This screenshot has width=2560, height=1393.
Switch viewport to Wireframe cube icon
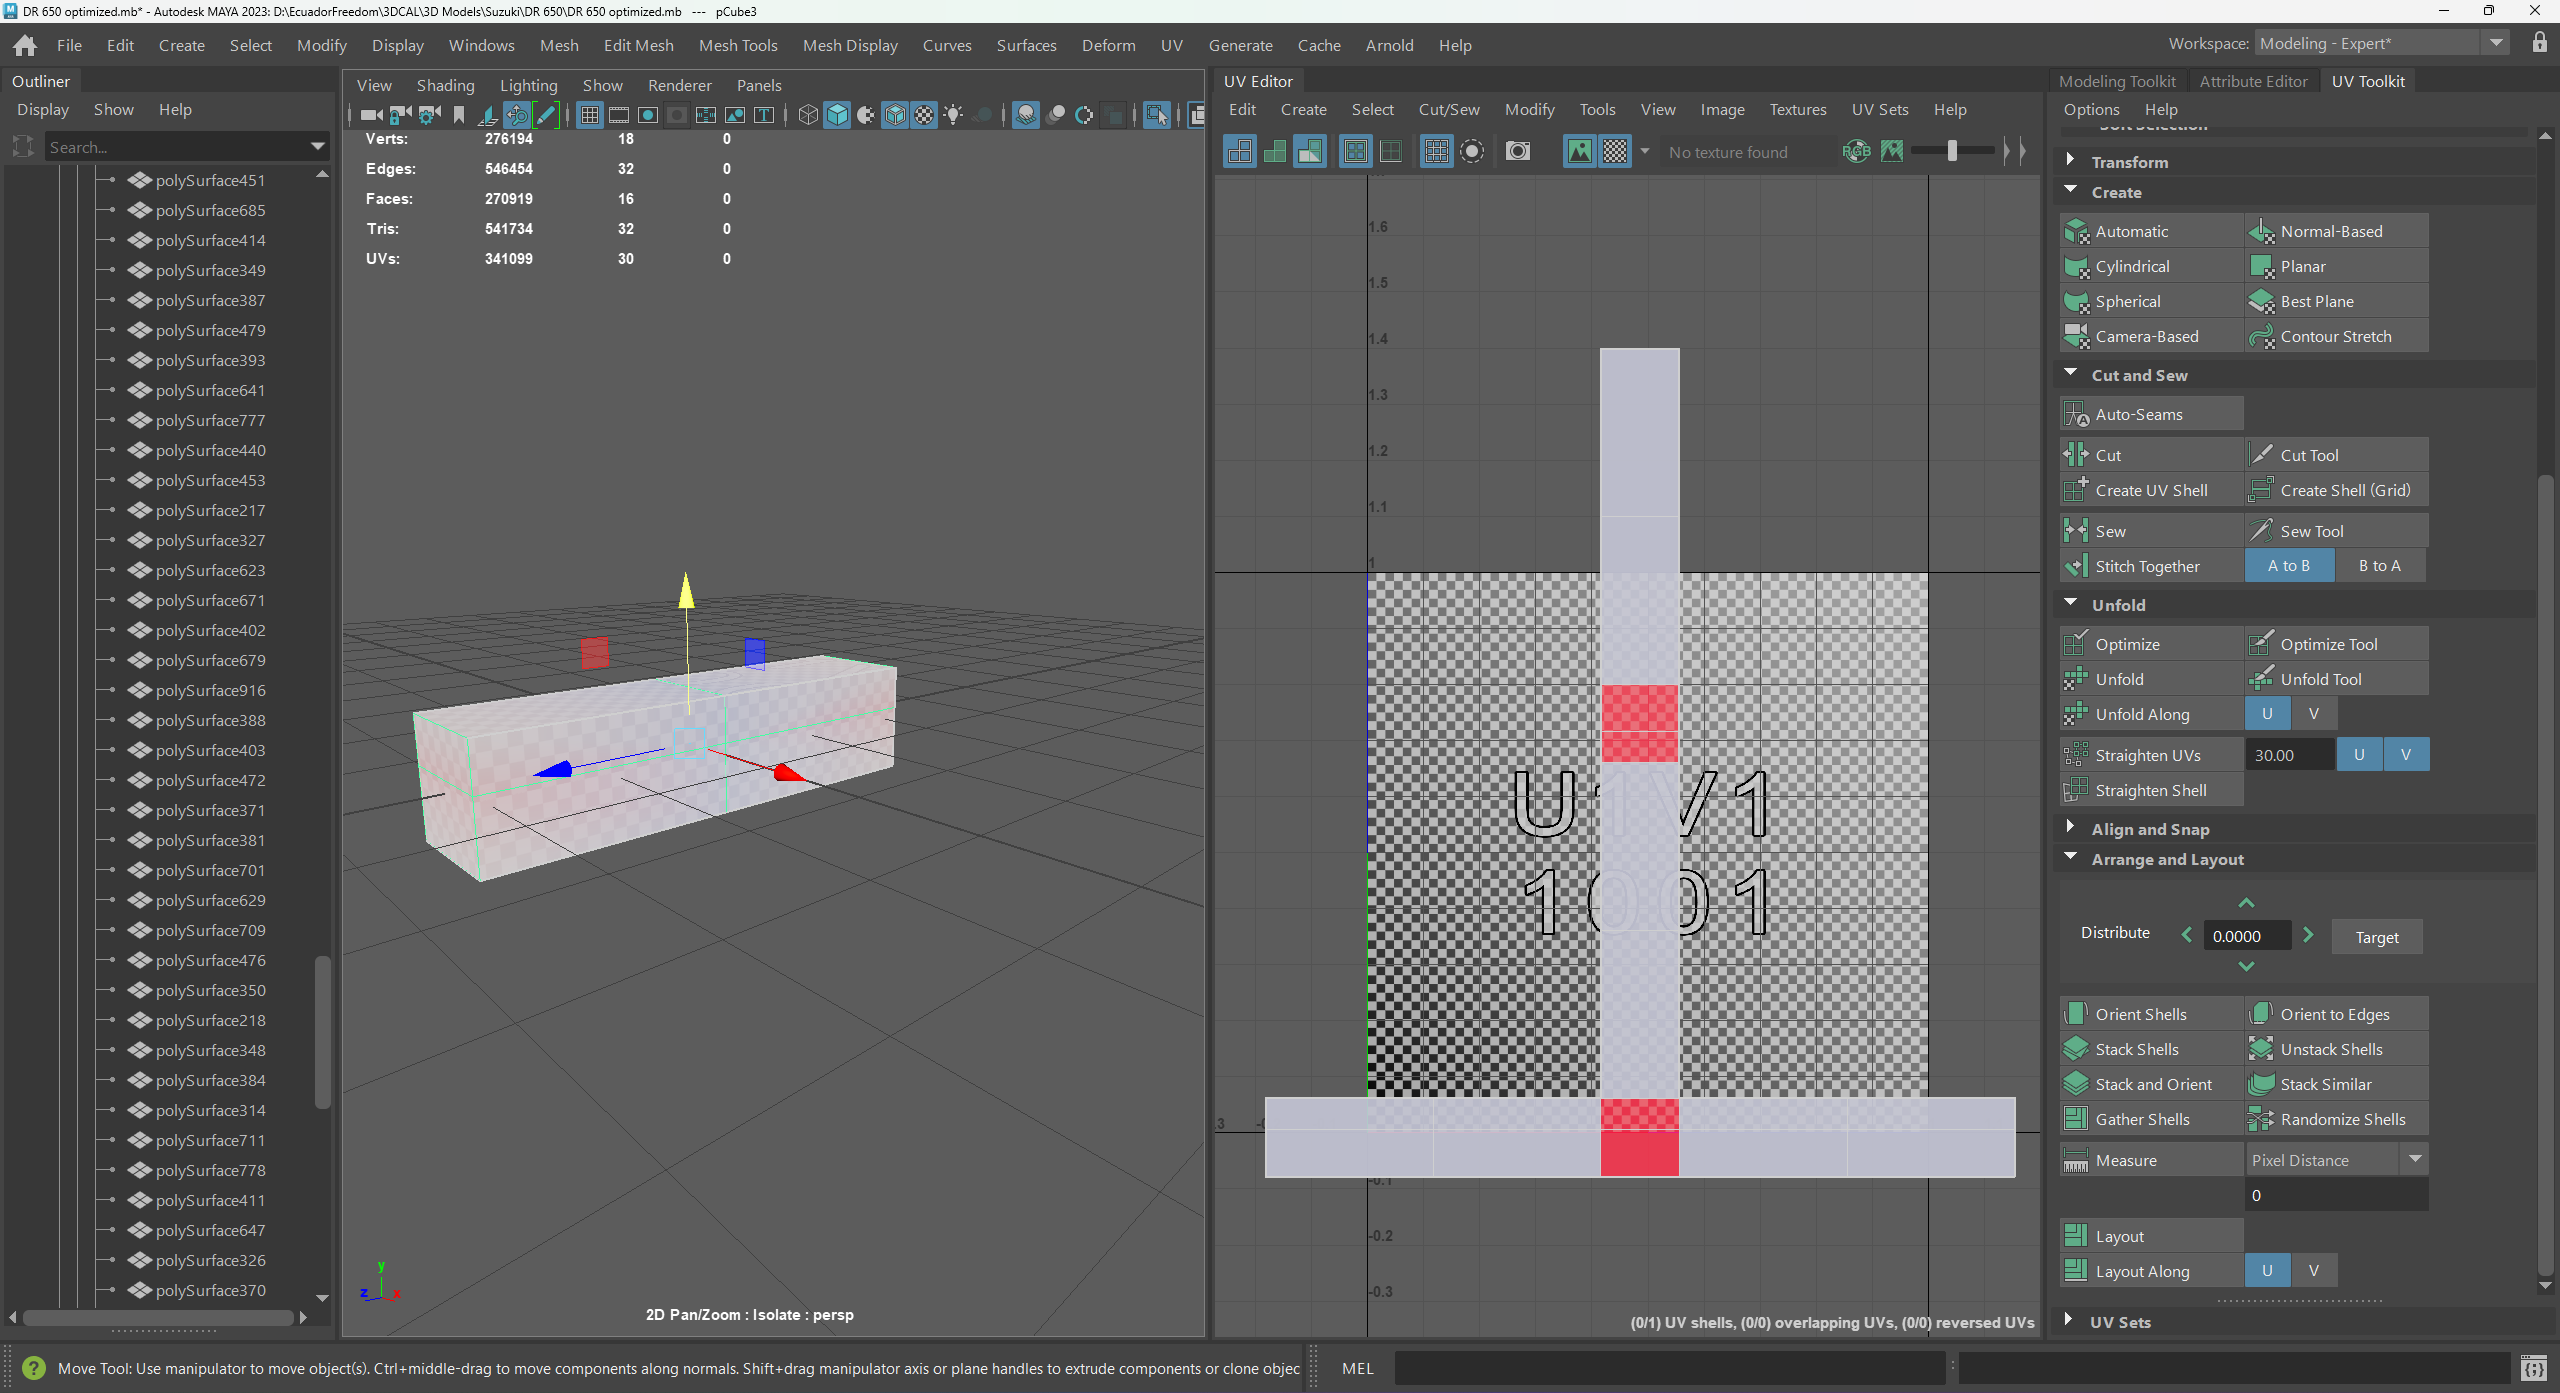808,116
